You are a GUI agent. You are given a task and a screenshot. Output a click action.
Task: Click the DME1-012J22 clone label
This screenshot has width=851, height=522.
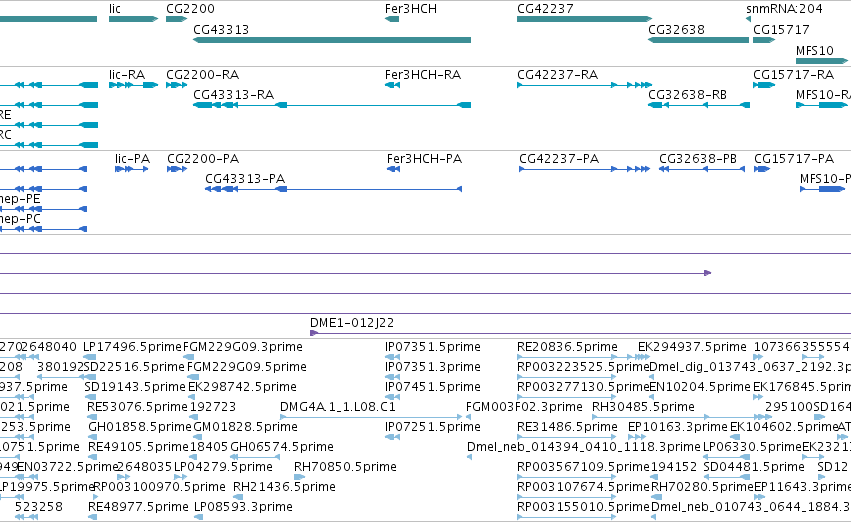click(352, 322)
